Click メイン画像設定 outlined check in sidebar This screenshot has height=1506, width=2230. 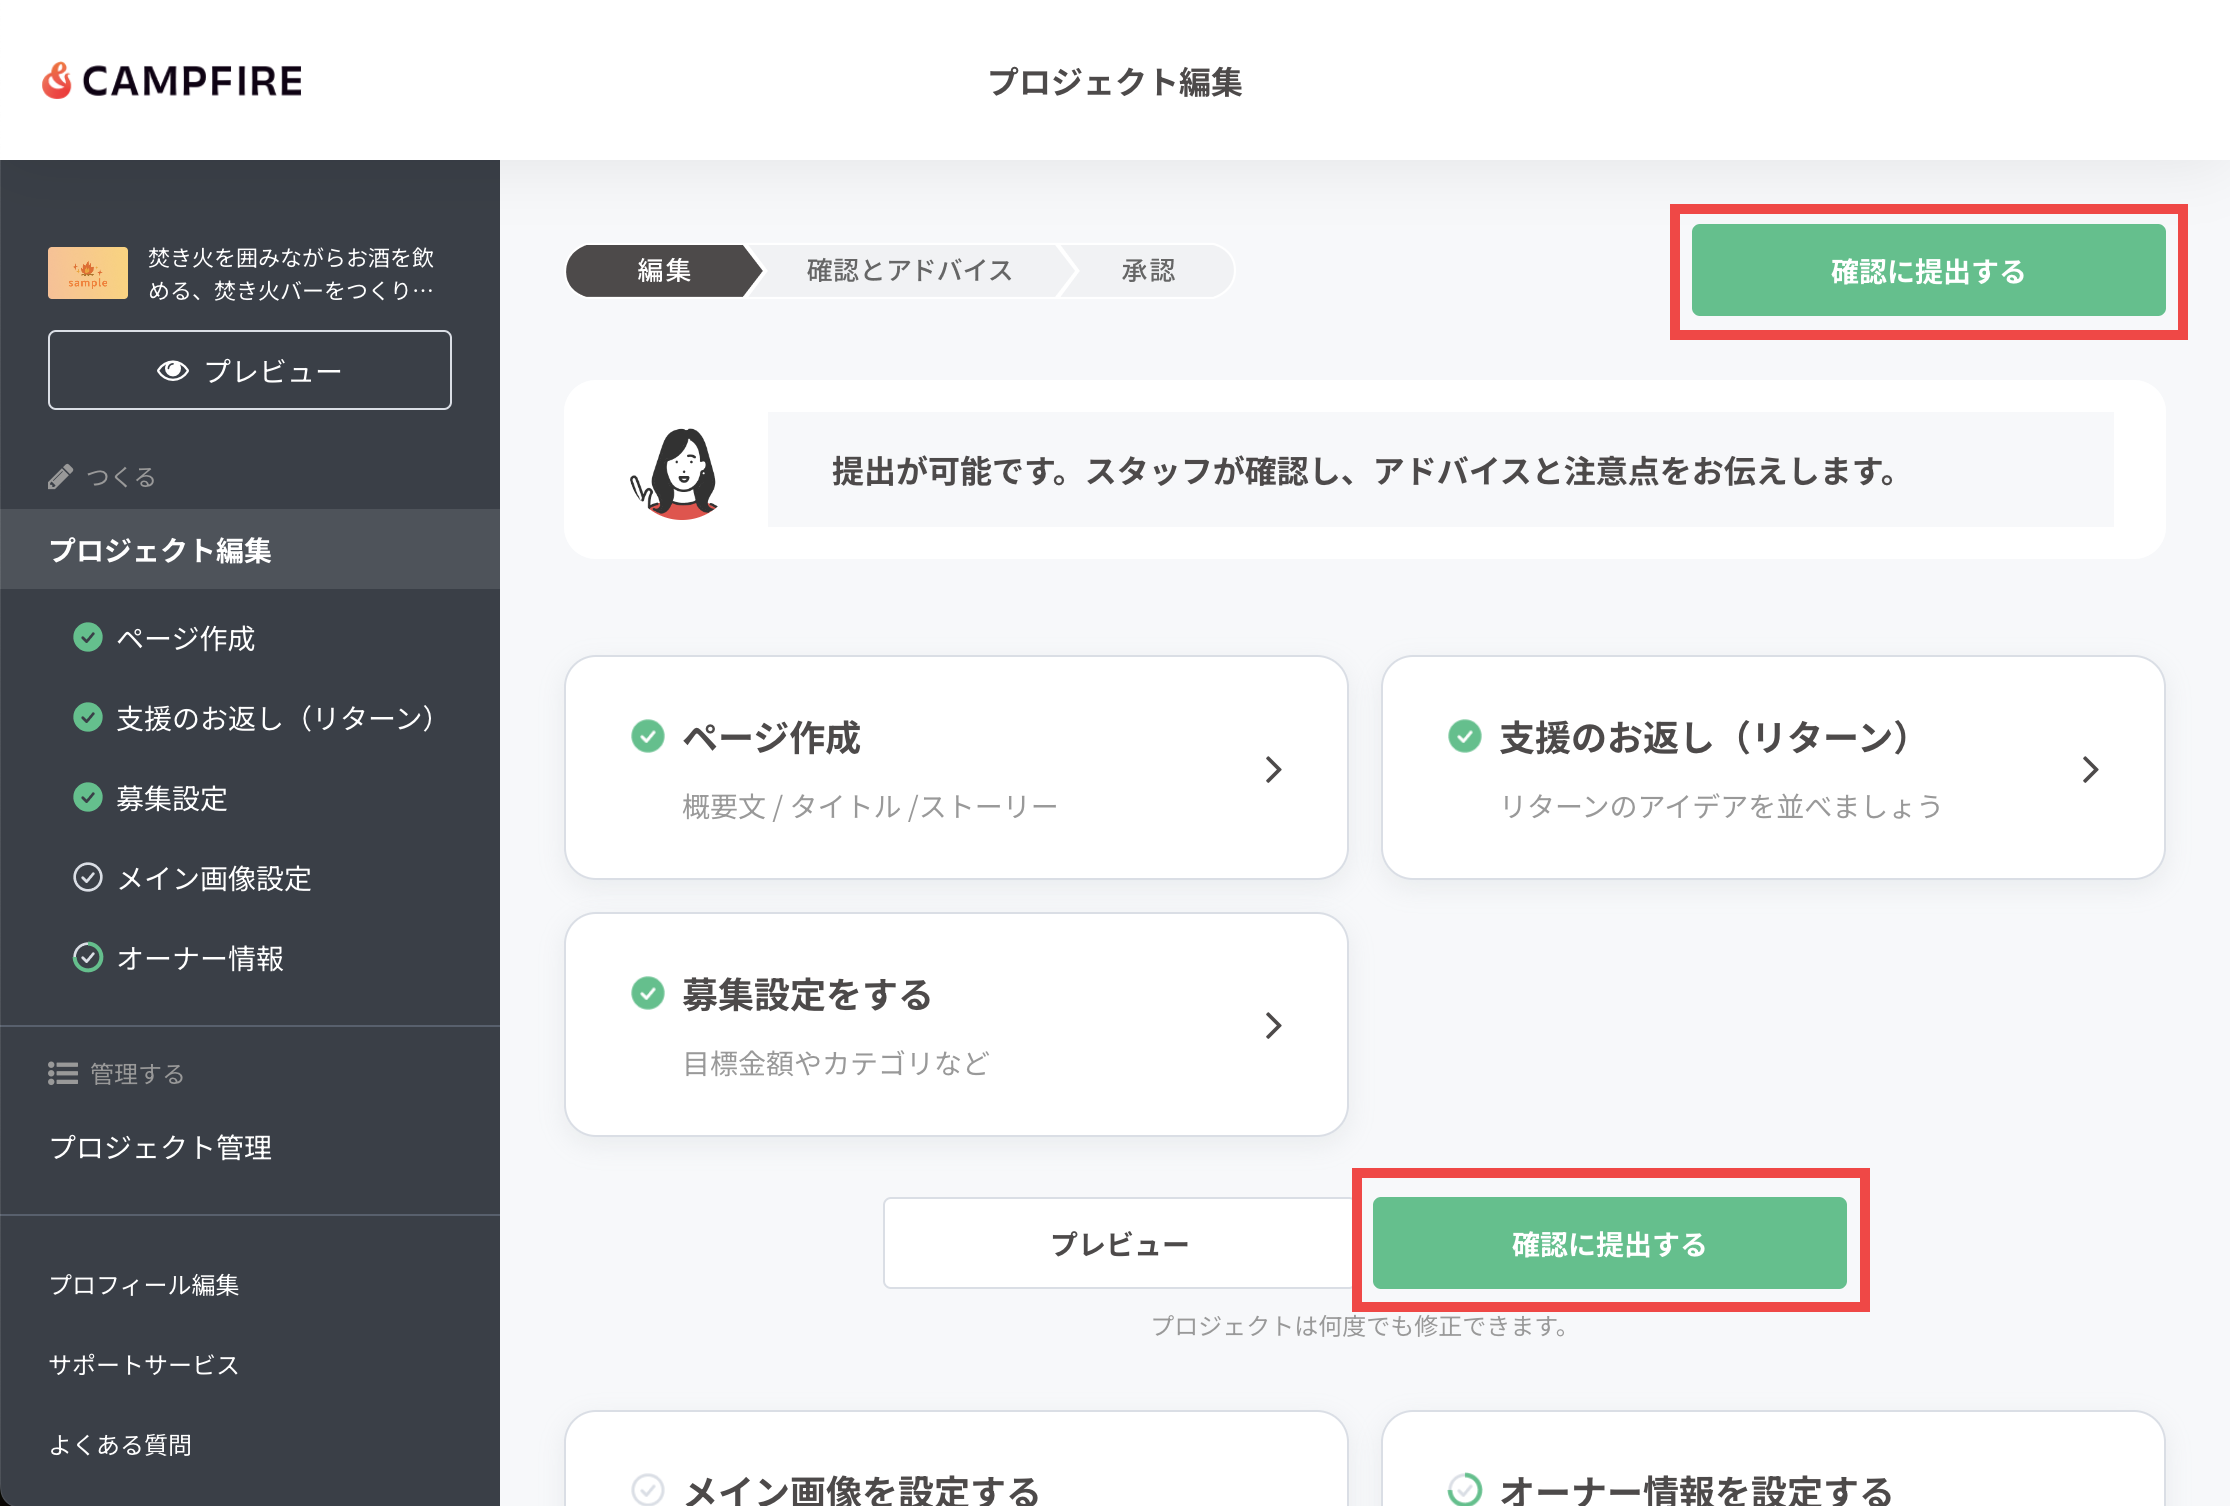[x=88, y=877]
